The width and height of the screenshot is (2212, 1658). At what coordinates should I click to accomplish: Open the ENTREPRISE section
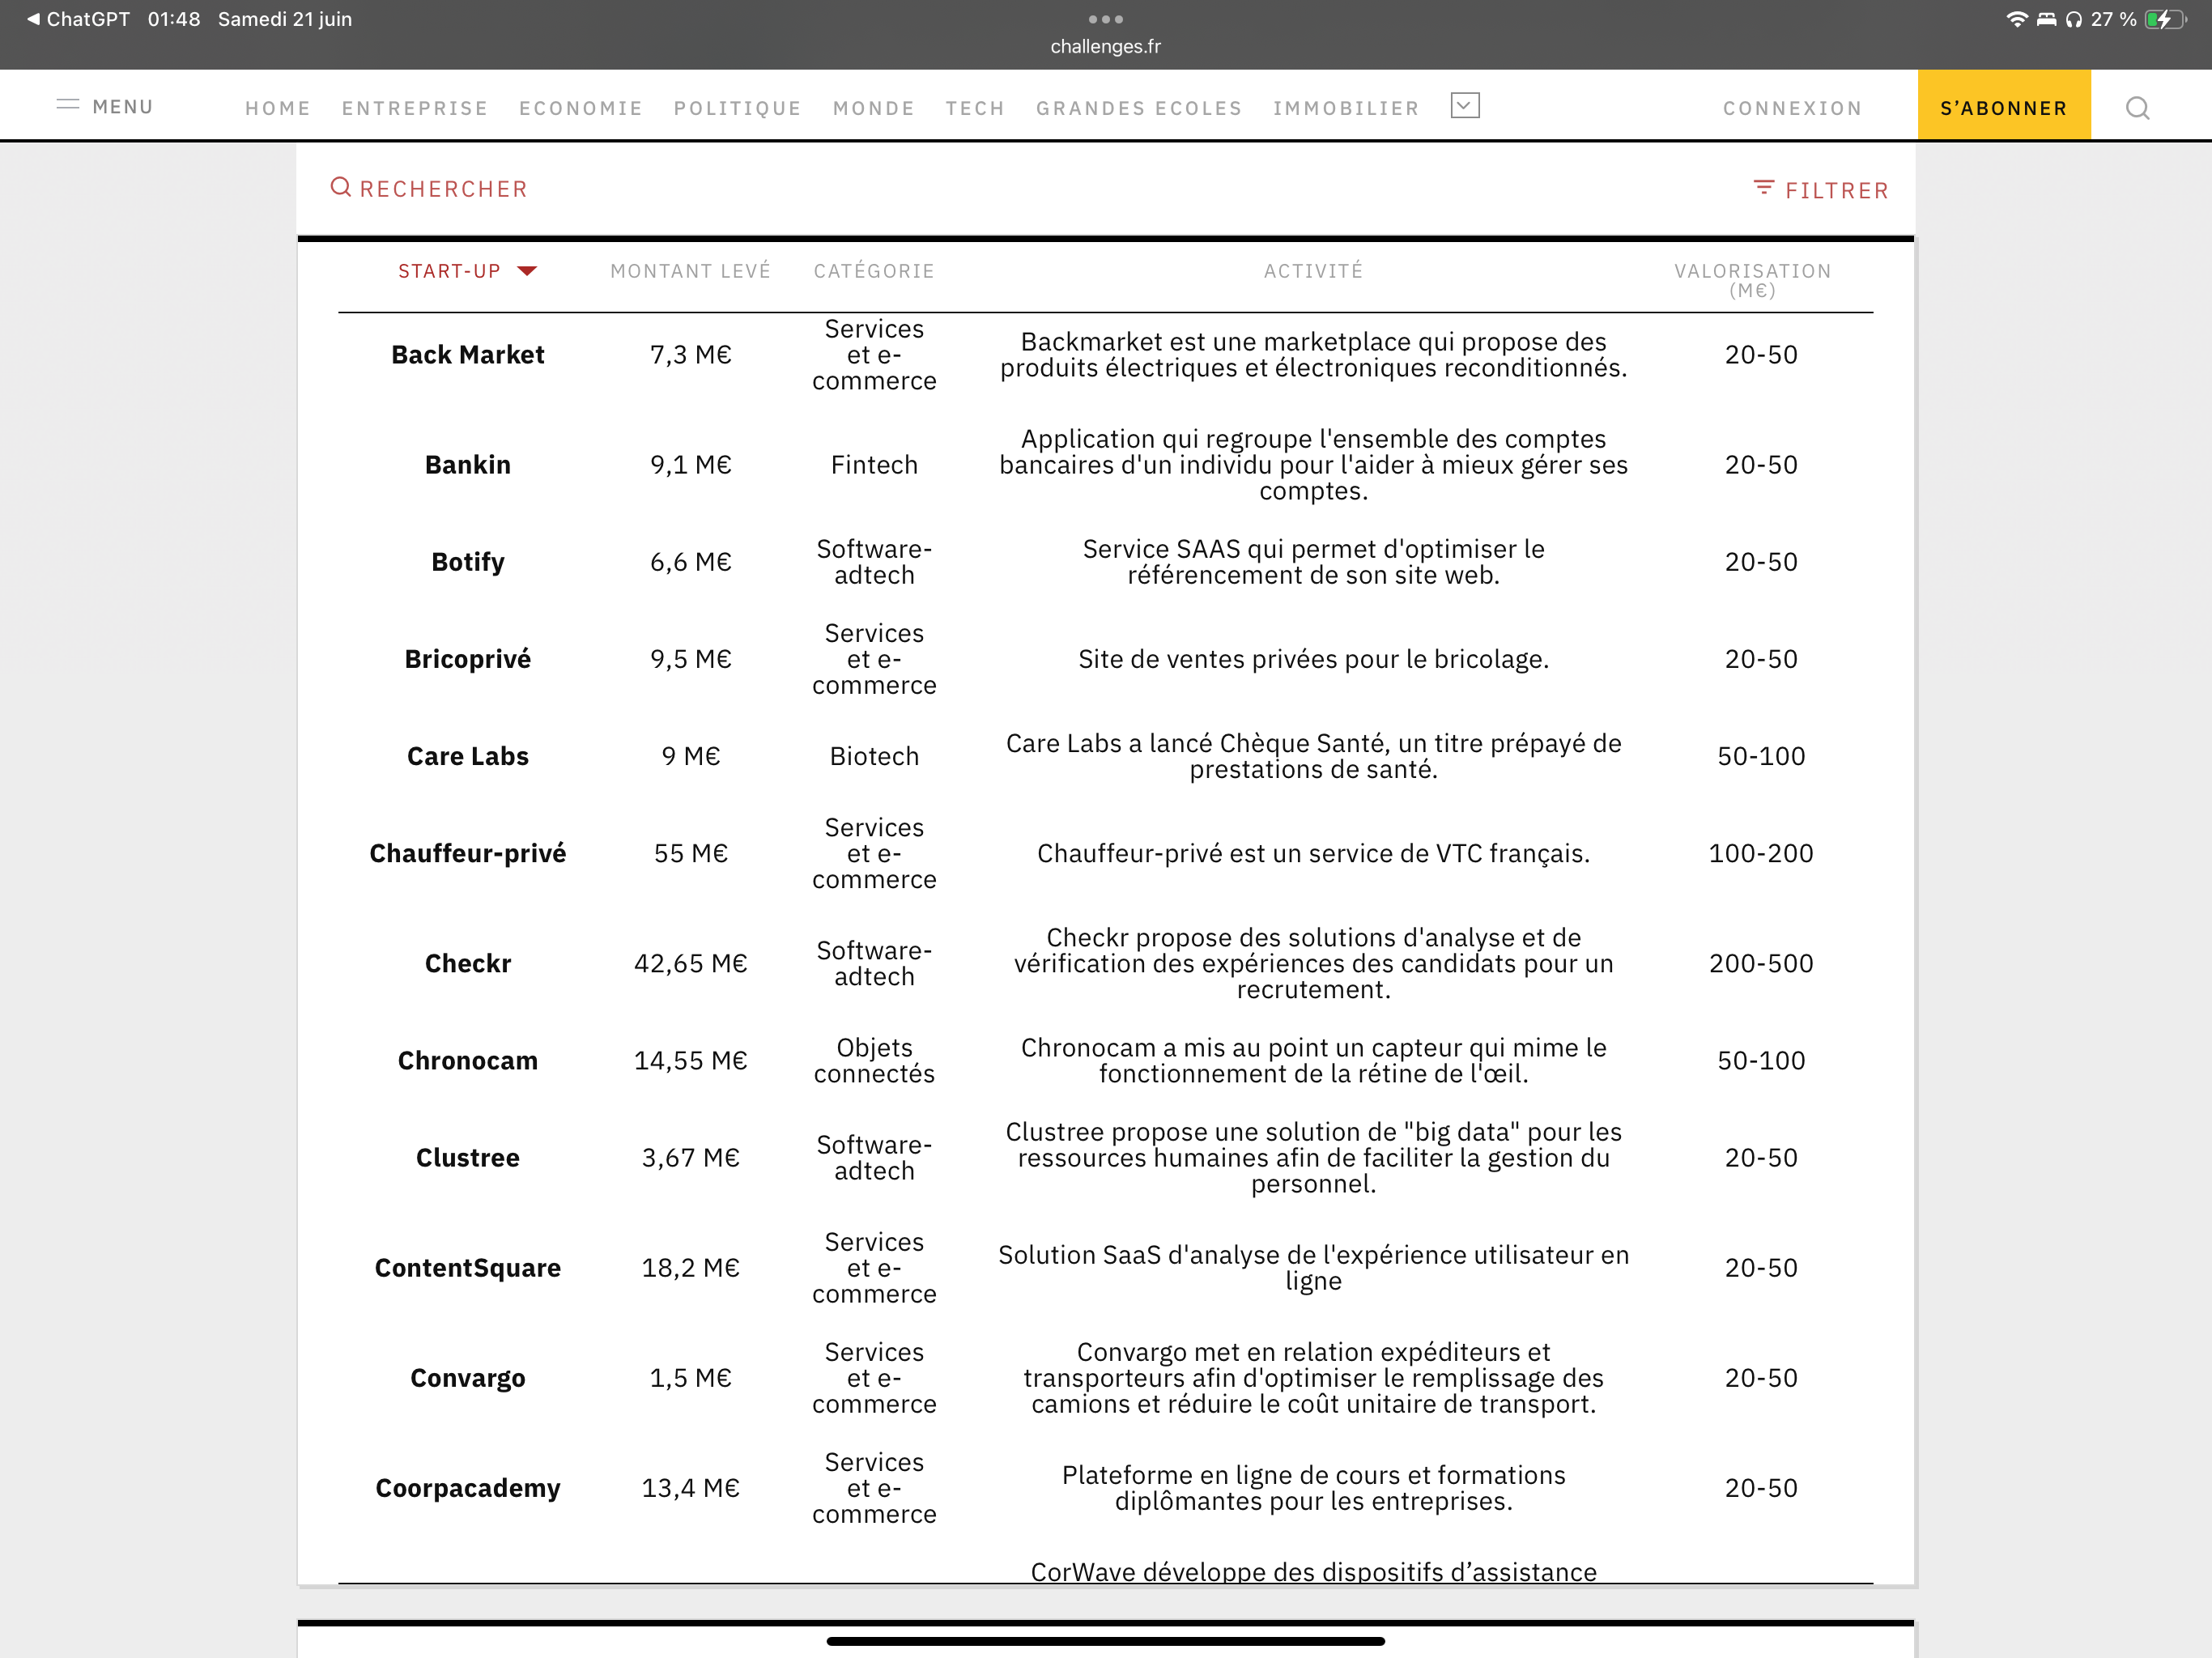click(415, 108)
